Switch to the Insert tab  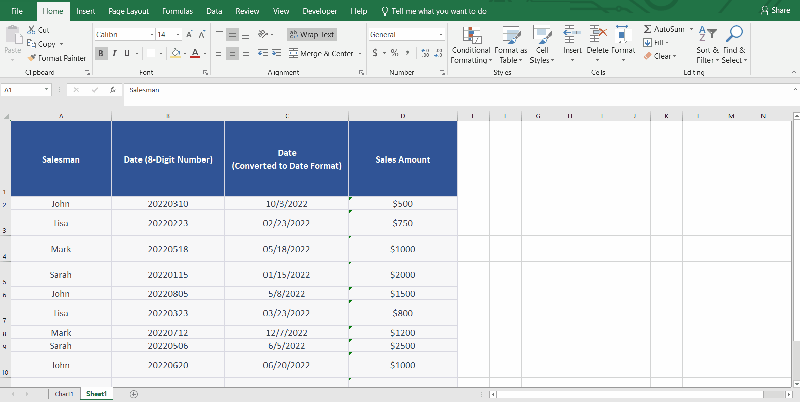[86, 11]
